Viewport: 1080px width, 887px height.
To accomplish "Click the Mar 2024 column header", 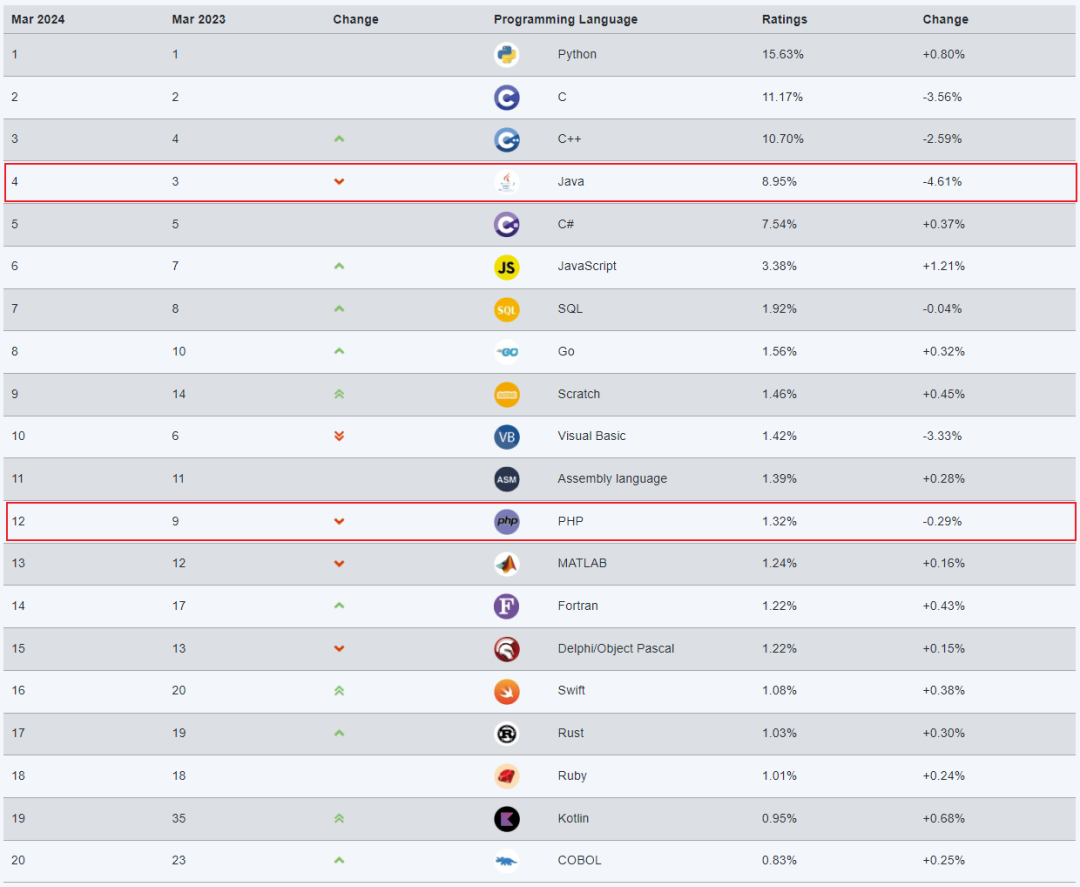I will (38, 19).
